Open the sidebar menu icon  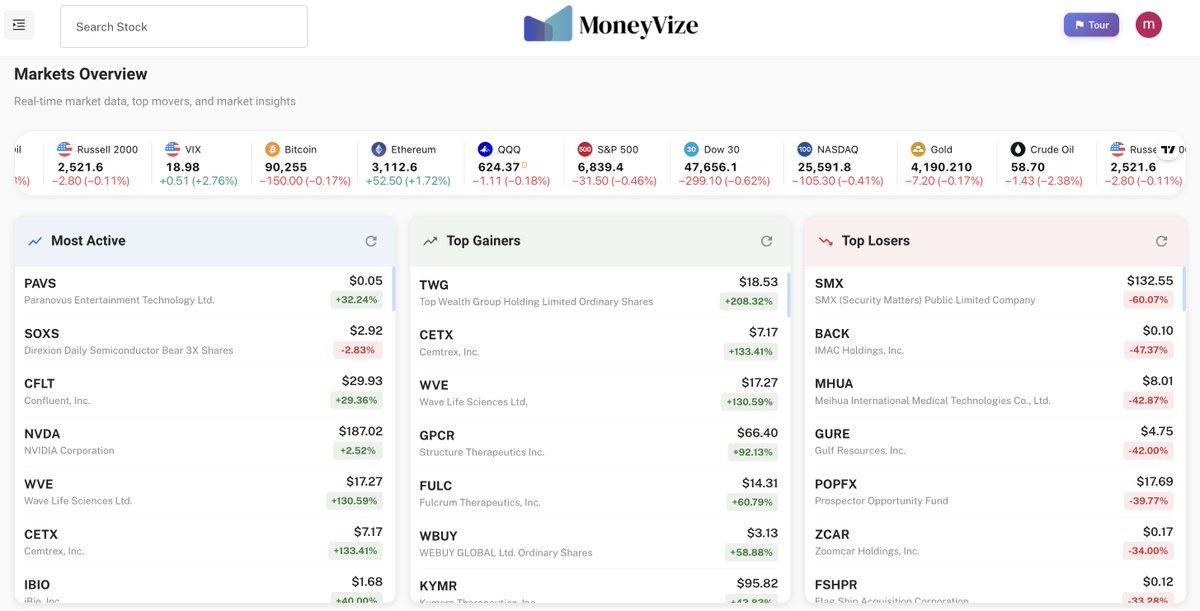[x=19, y=25]
